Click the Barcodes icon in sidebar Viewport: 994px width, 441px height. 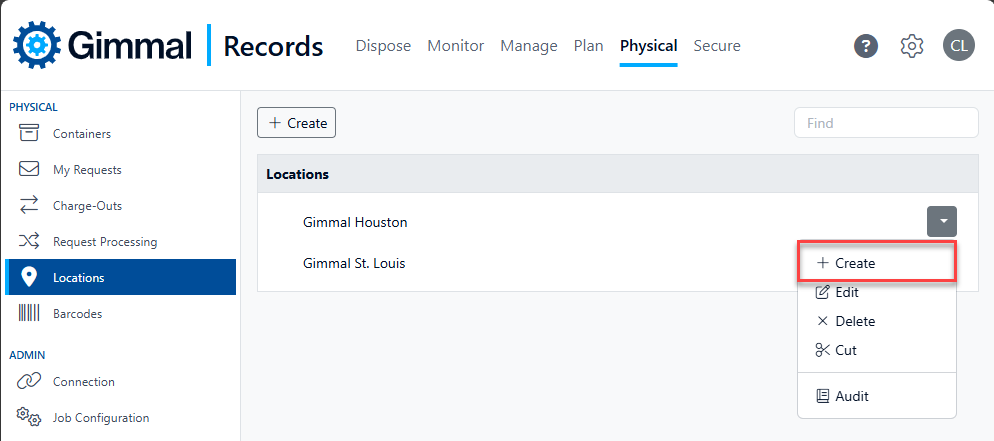29,313
